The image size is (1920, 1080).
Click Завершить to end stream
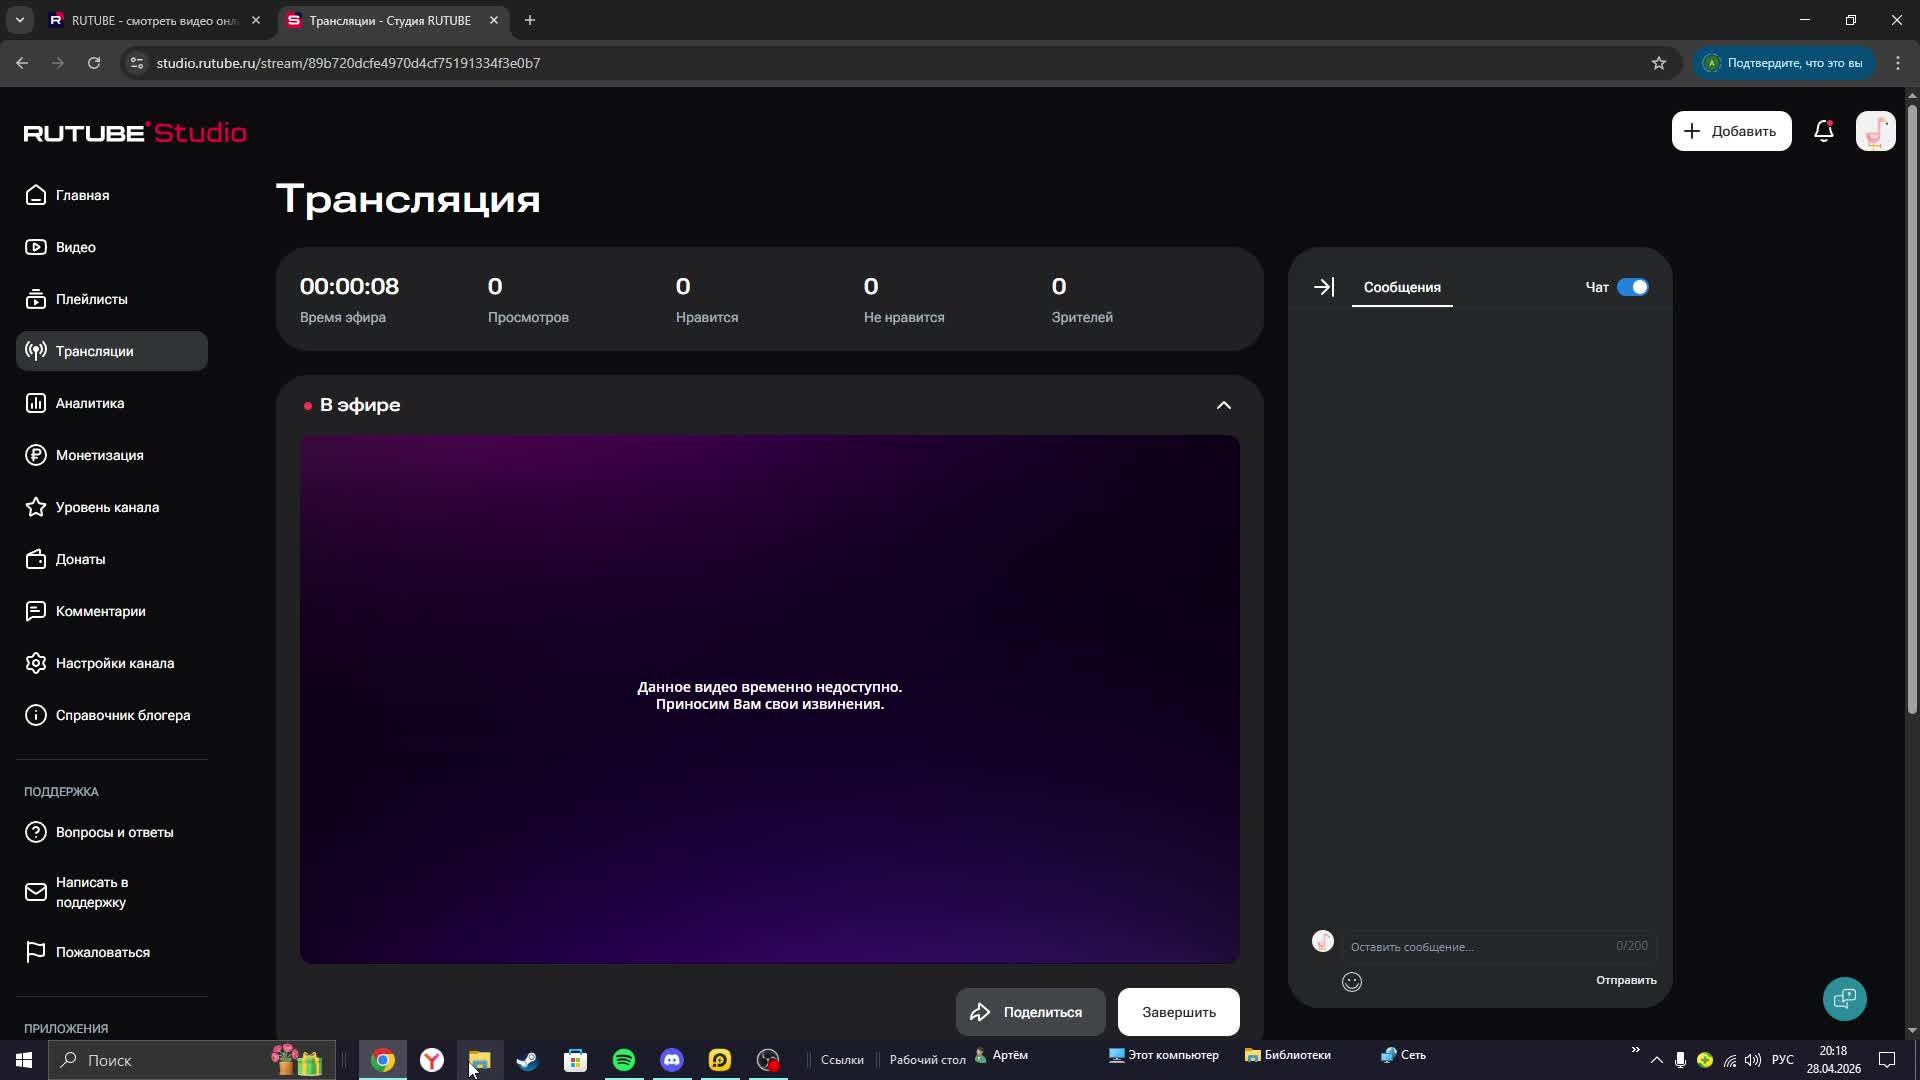point(1178,1012)
